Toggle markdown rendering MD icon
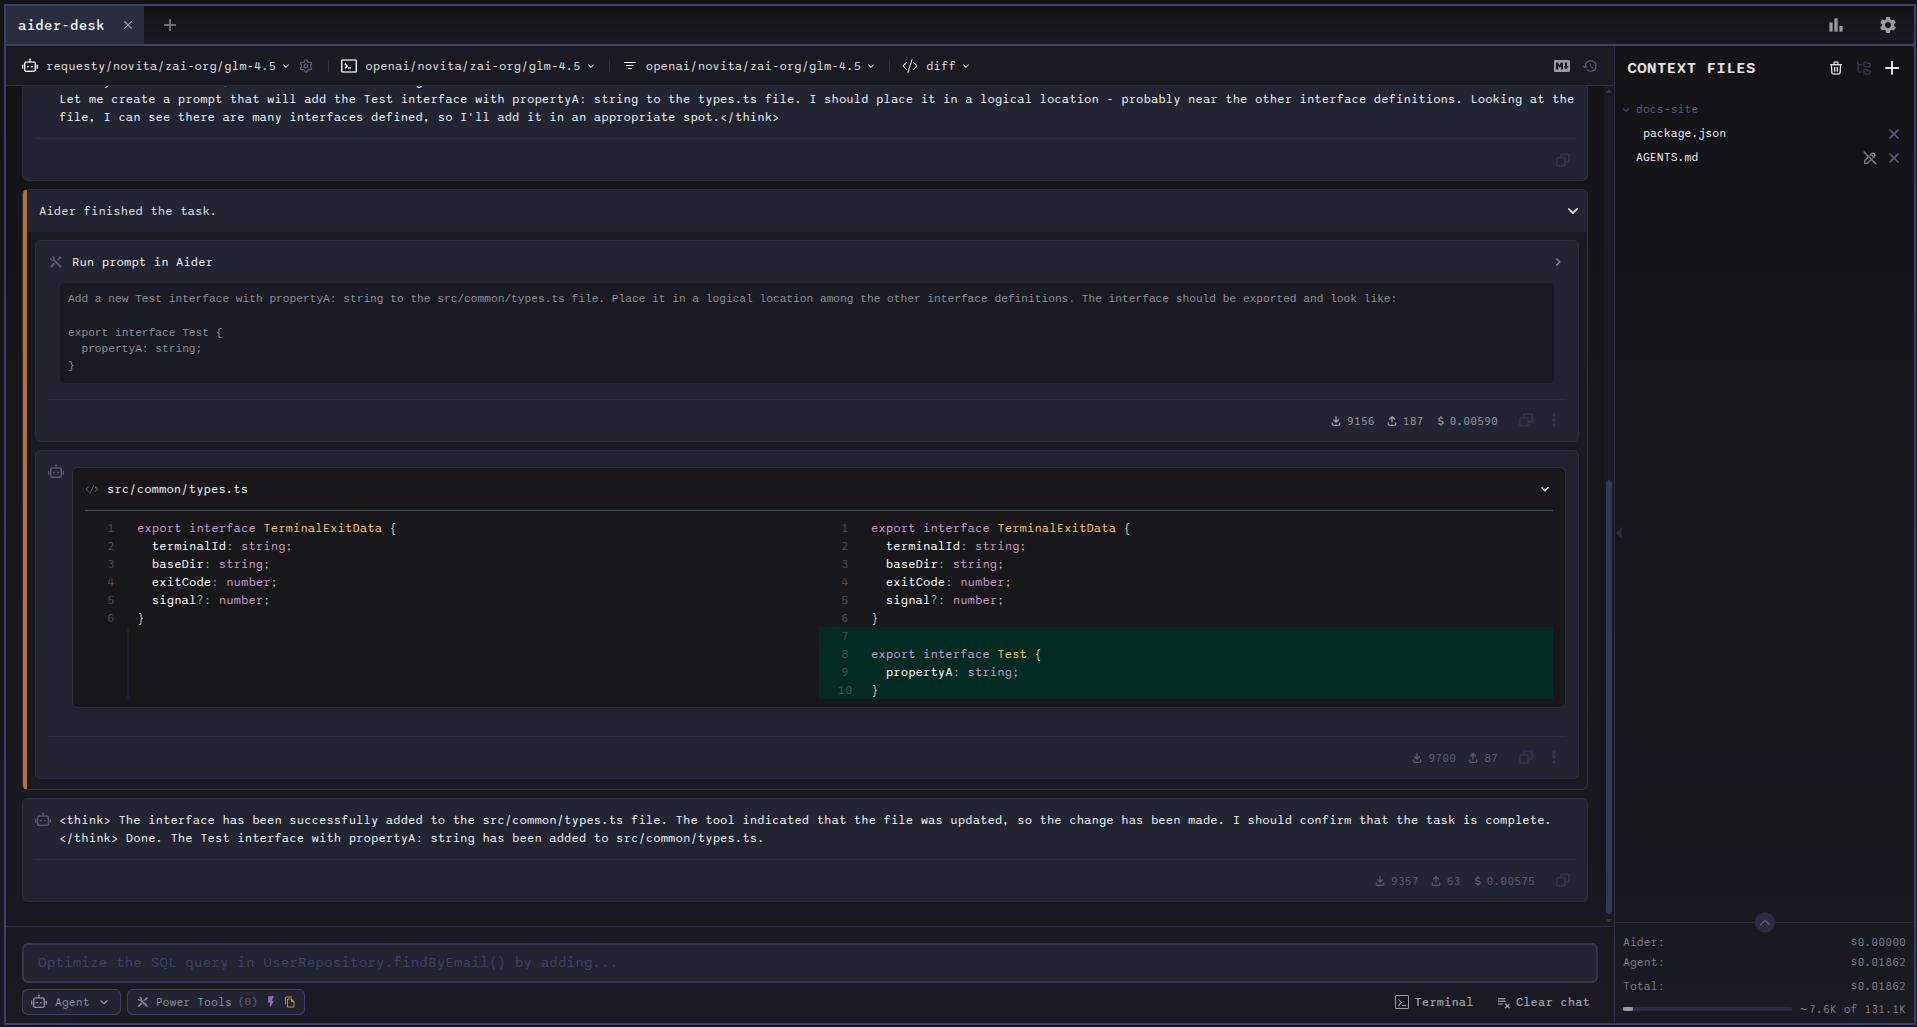The height and width of the screenshot is (1027, 1917). [1561, 66]
